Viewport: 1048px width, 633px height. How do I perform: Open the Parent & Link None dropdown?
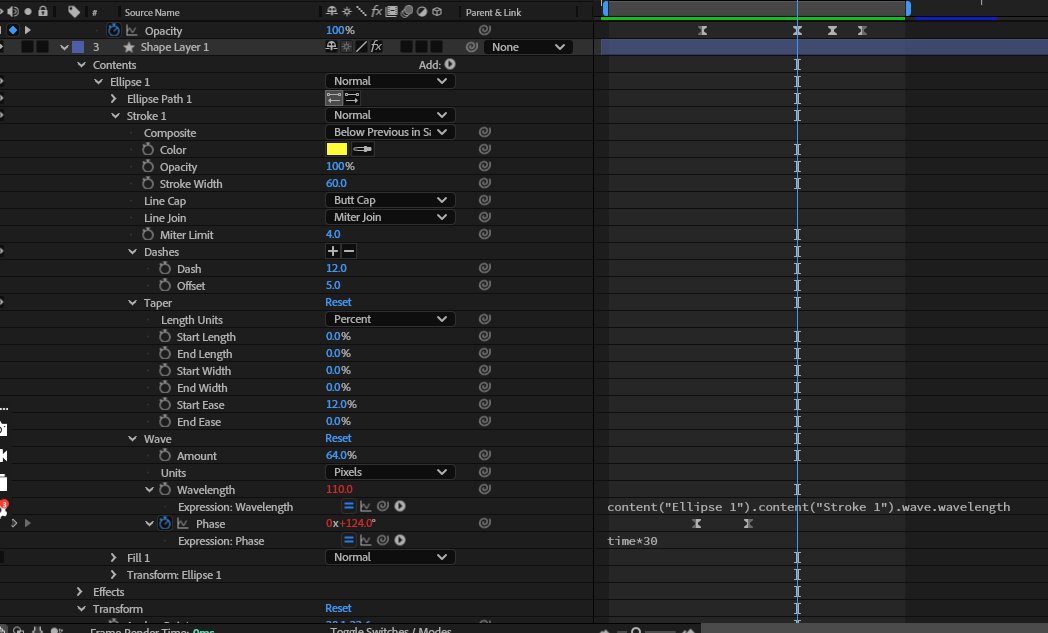(x=528, y=47)
